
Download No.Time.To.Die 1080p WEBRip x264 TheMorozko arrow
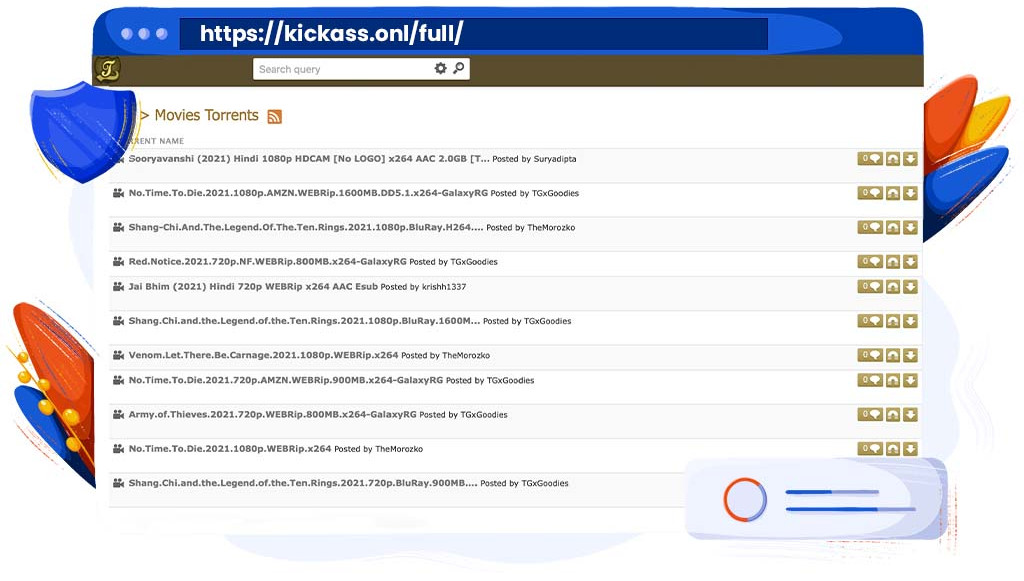pos(910,448)
